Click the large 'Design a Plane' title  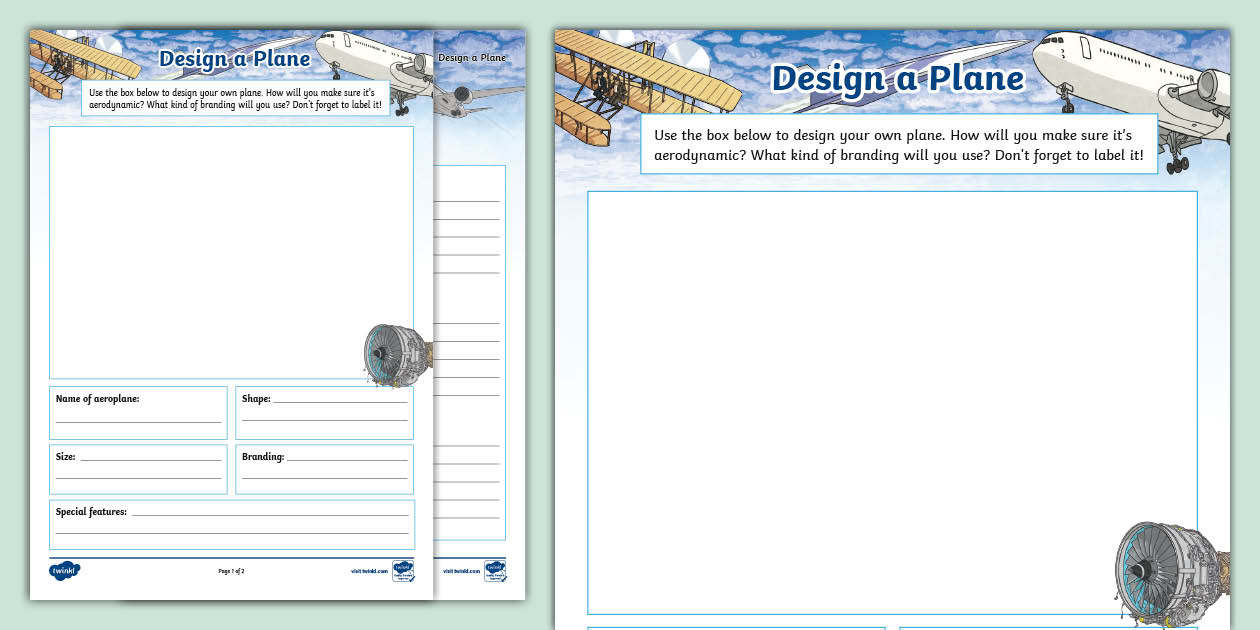point(897,78)
